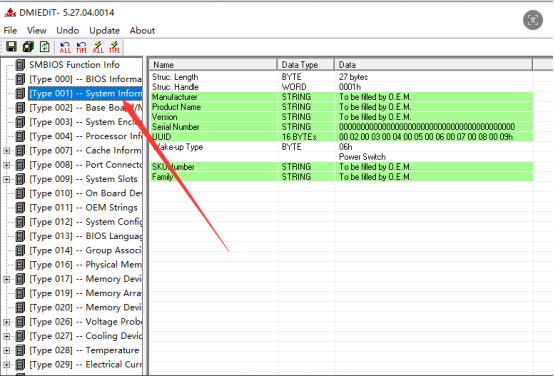Select the Product Name row name

point(176,107)
